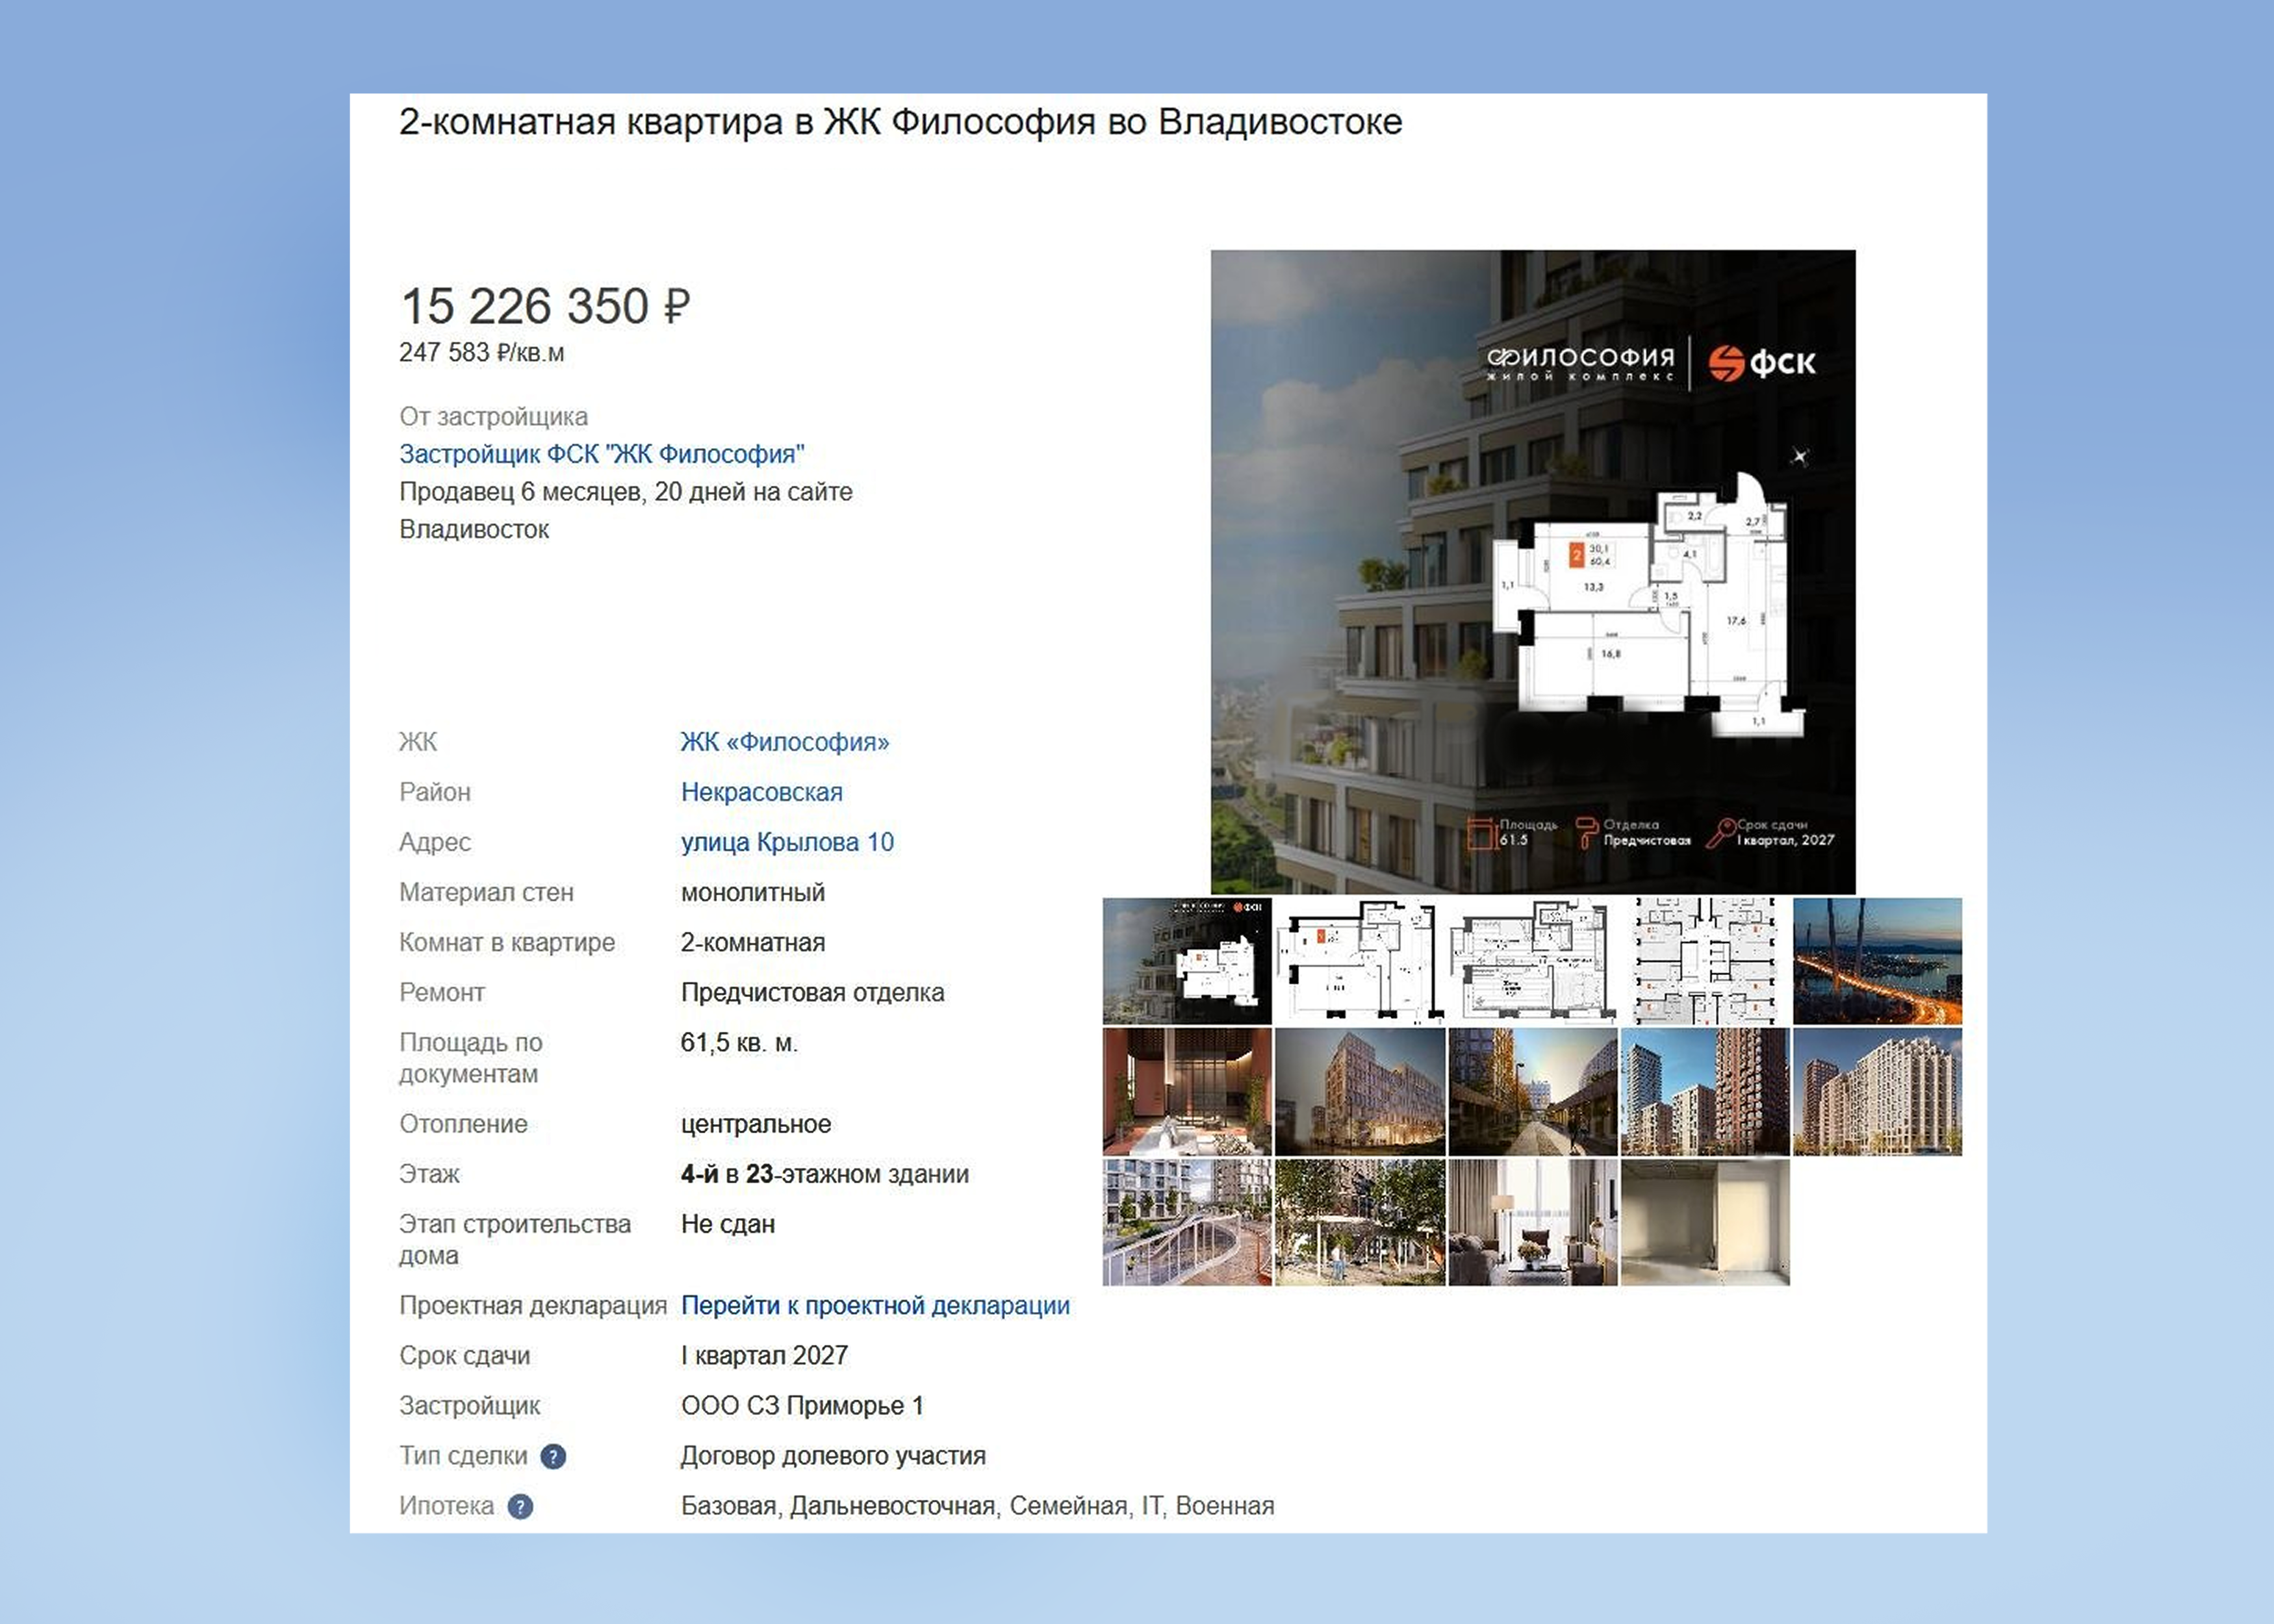Select second thumbnail with apartment floor plan
2274x1624 pixels.
[1360, 961]
